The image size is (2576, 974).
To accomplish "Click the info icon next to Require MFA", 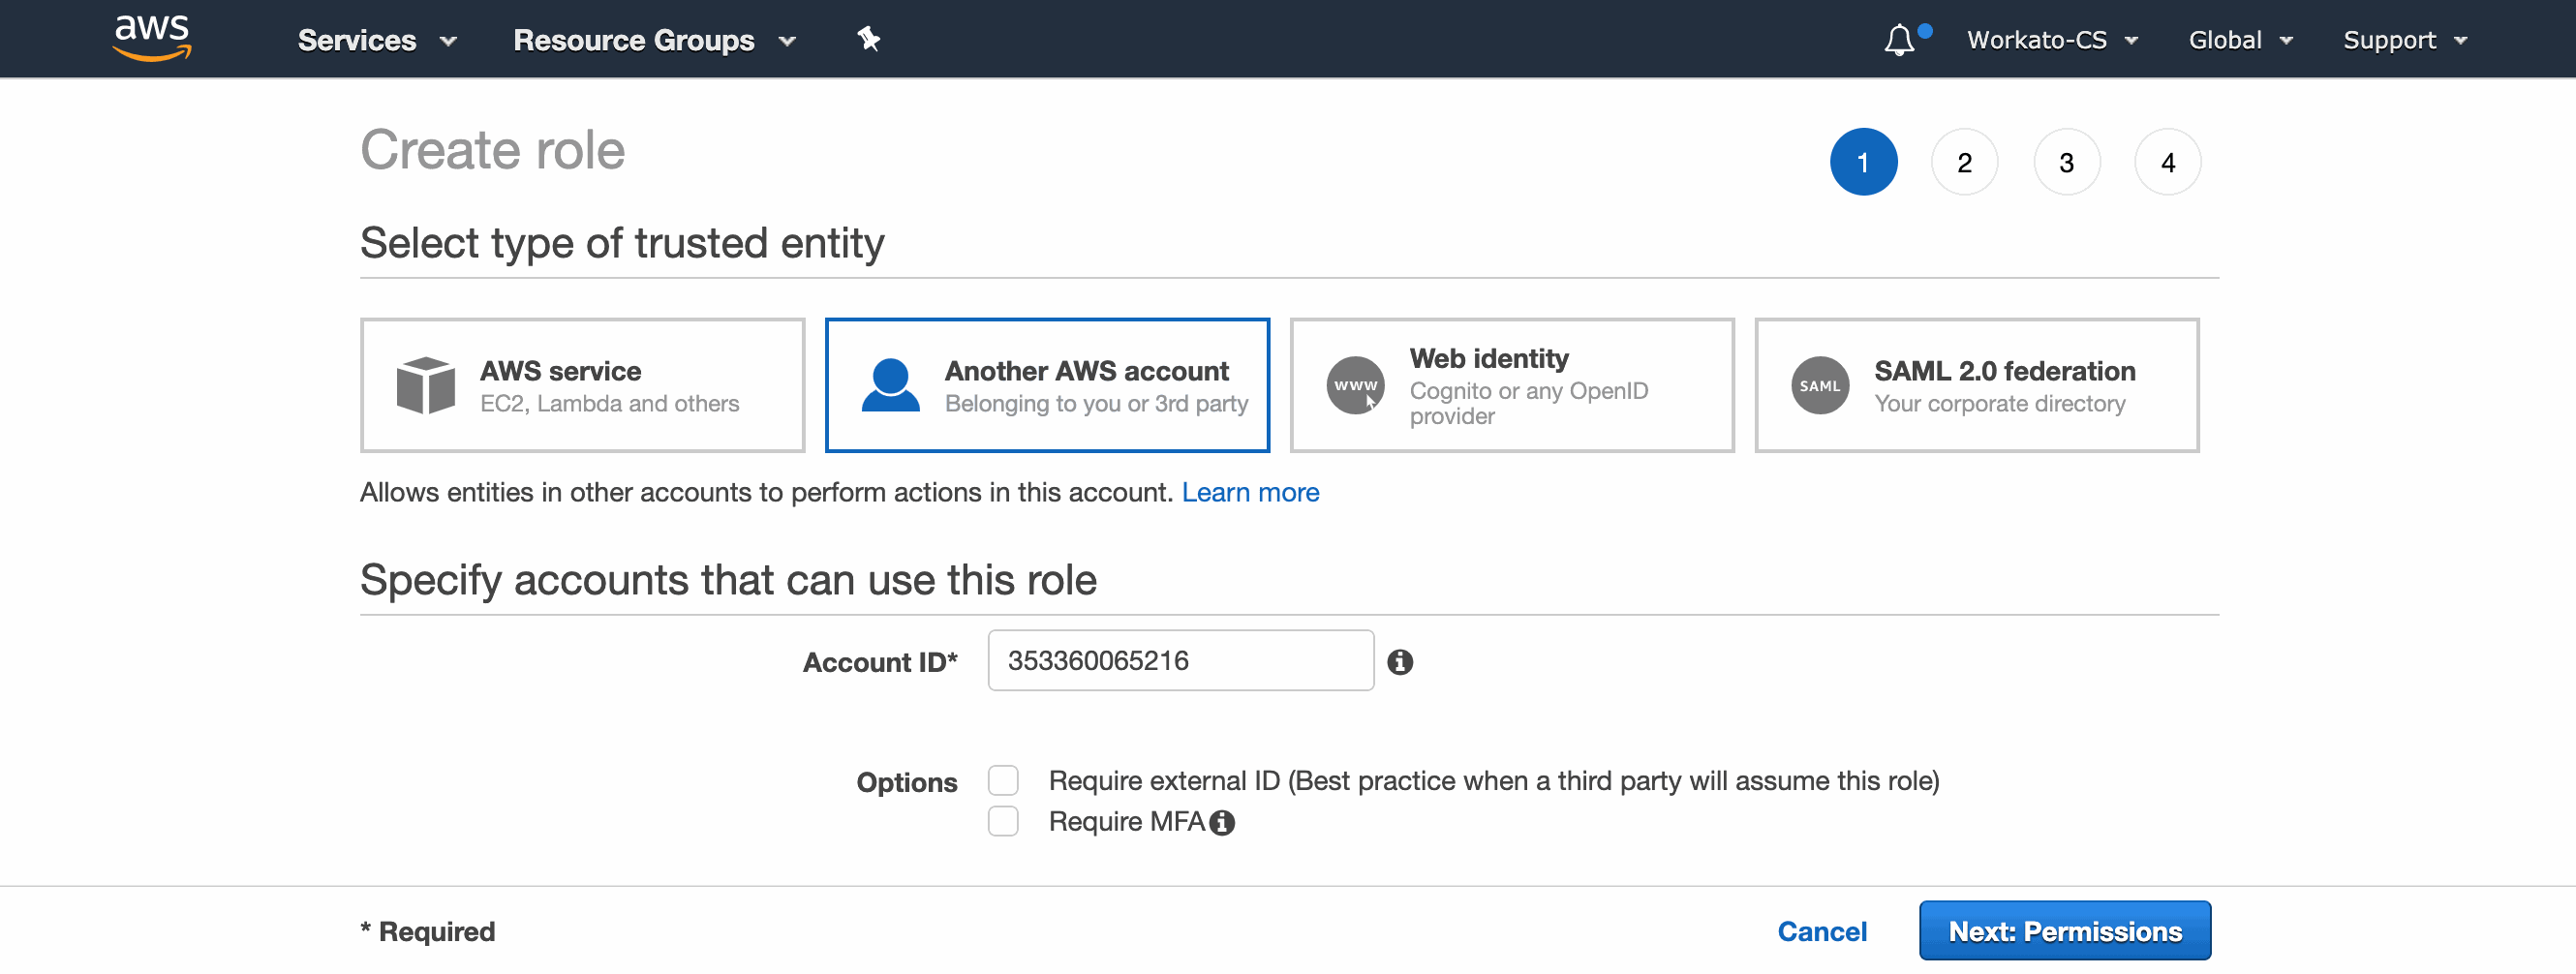I will point(1223,821).
